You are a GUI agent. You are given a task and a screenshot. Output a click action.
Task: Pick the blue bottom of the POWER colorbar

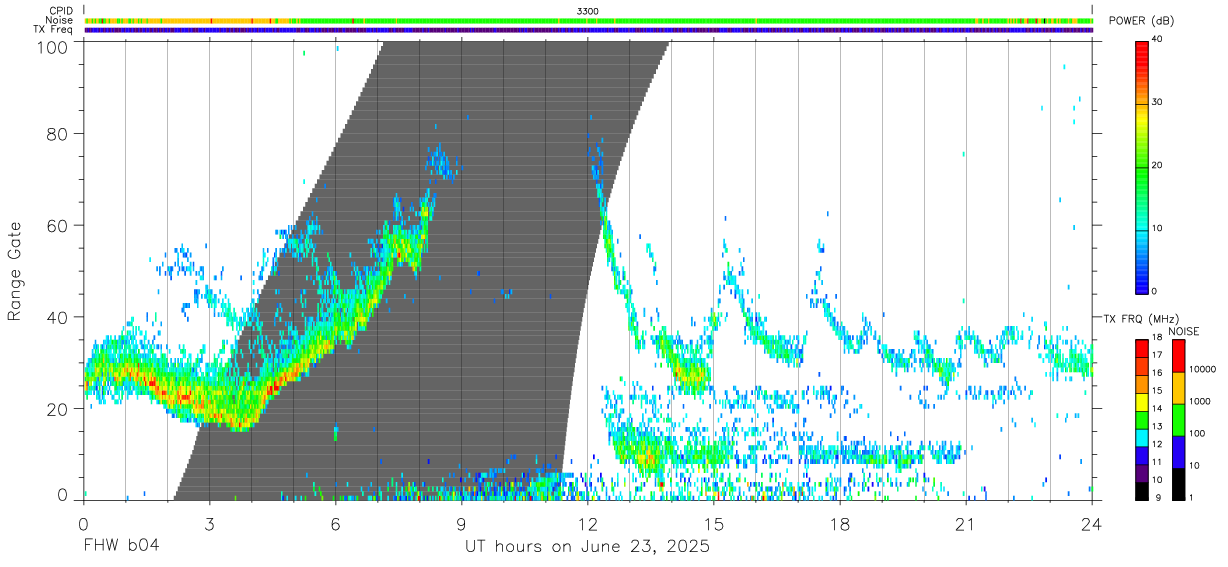point(1143,280)
